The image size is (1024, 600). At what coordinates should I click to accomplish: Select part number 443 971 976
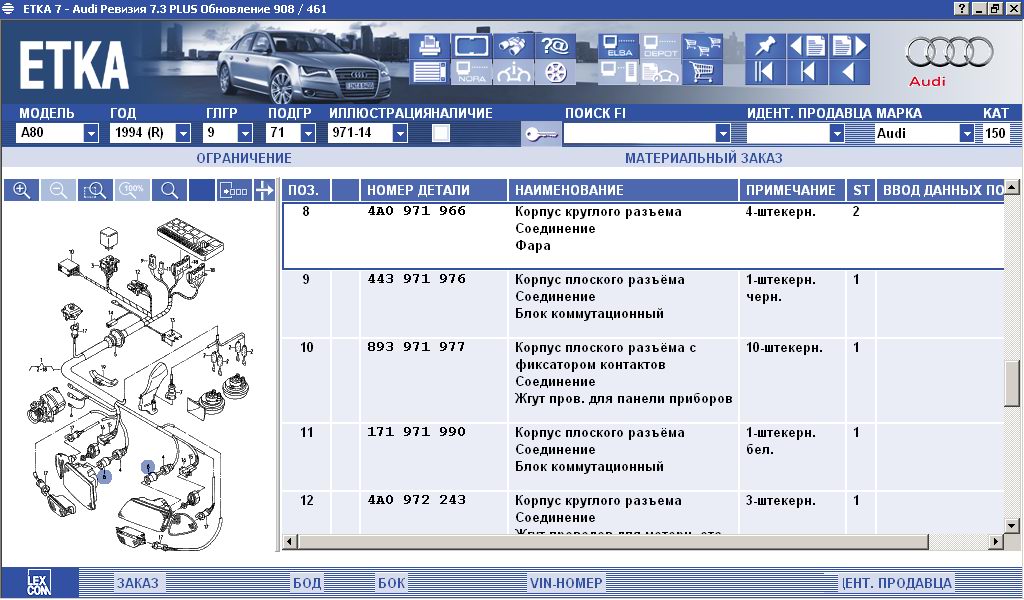(417, 279)
